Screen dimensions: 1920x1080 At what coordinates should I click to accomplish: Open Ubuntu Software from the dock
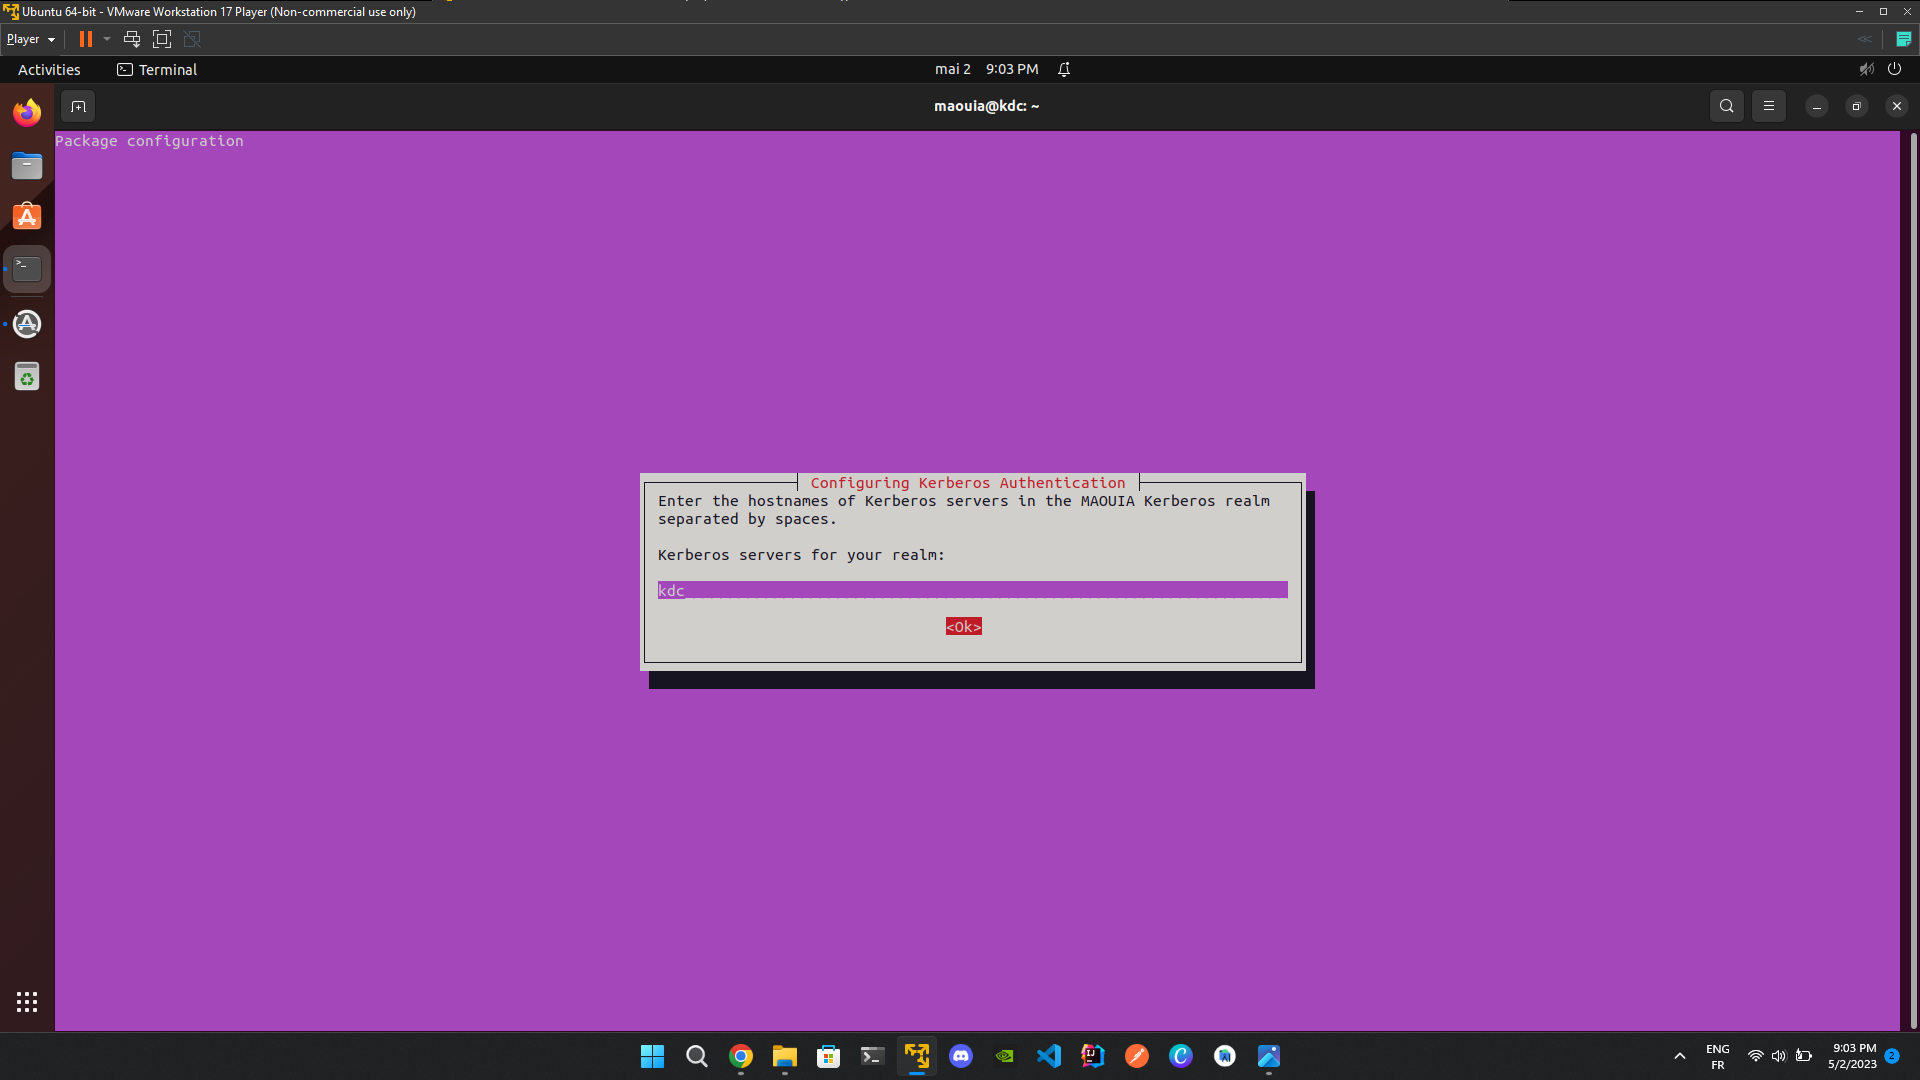[27, 217]
